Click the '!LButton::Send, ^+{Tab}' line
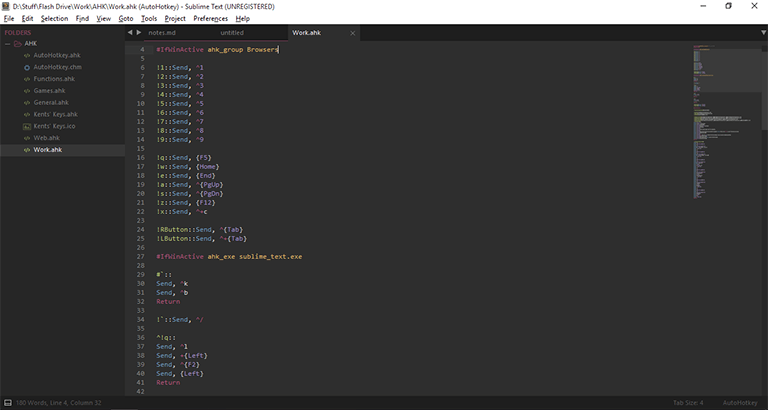Screen dimensions: 768x410 202,239
